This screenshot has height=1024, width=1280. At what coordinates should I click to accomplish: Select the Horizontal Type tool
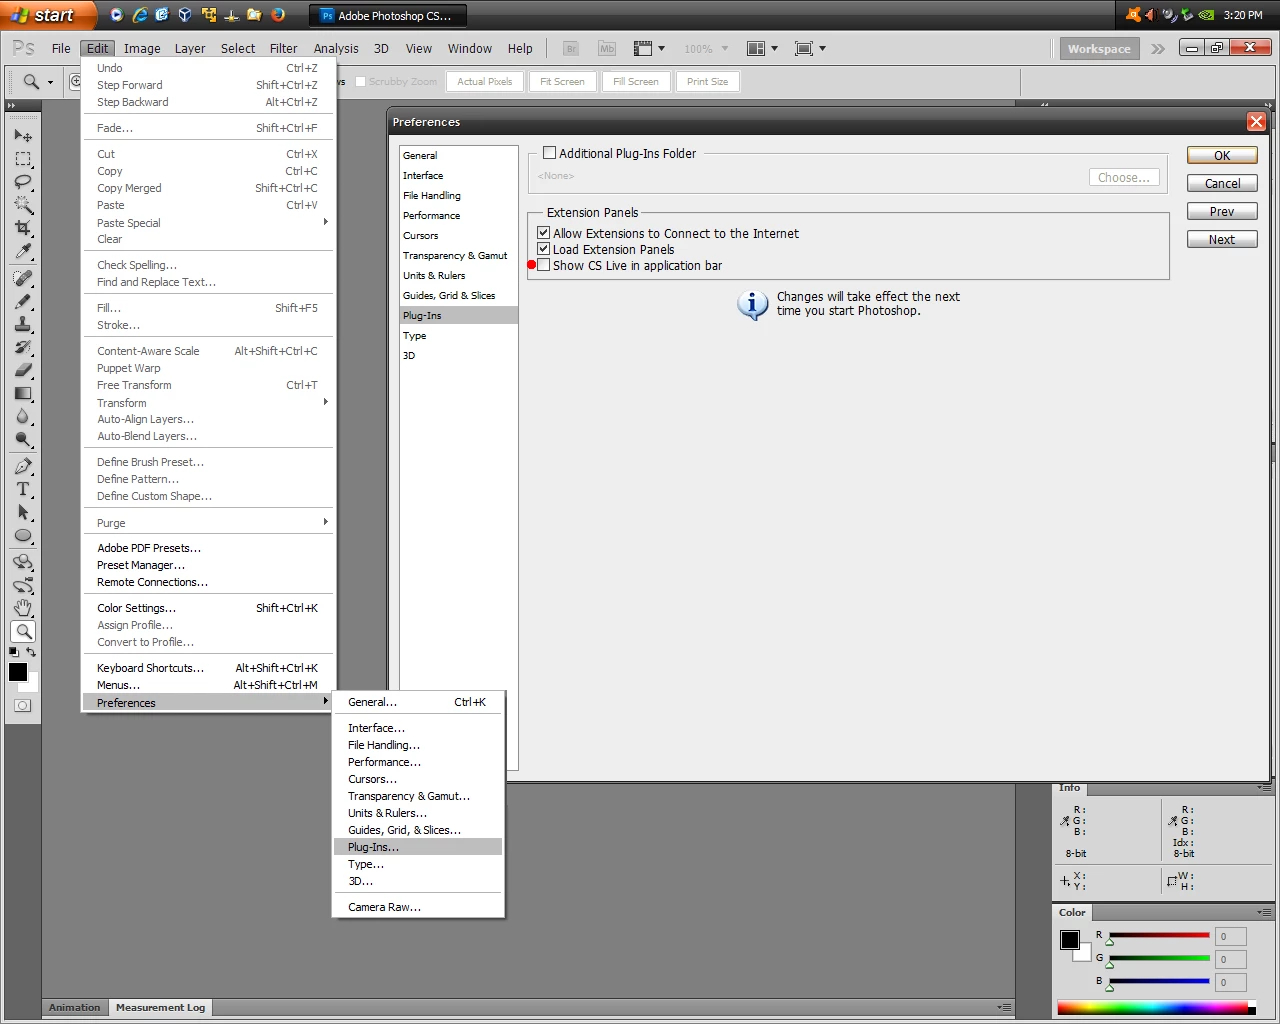click(x=23, y=489)
